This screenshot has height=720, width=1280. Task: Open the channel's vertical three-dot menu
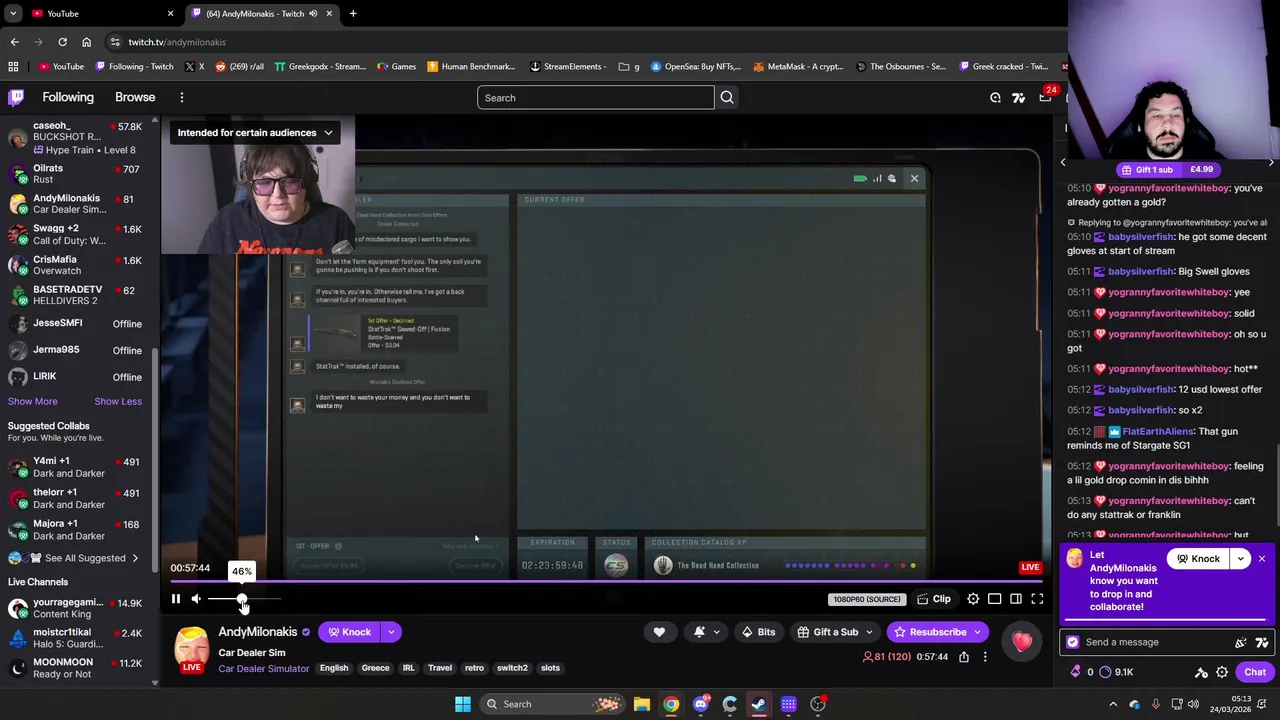tap(985, 657)
